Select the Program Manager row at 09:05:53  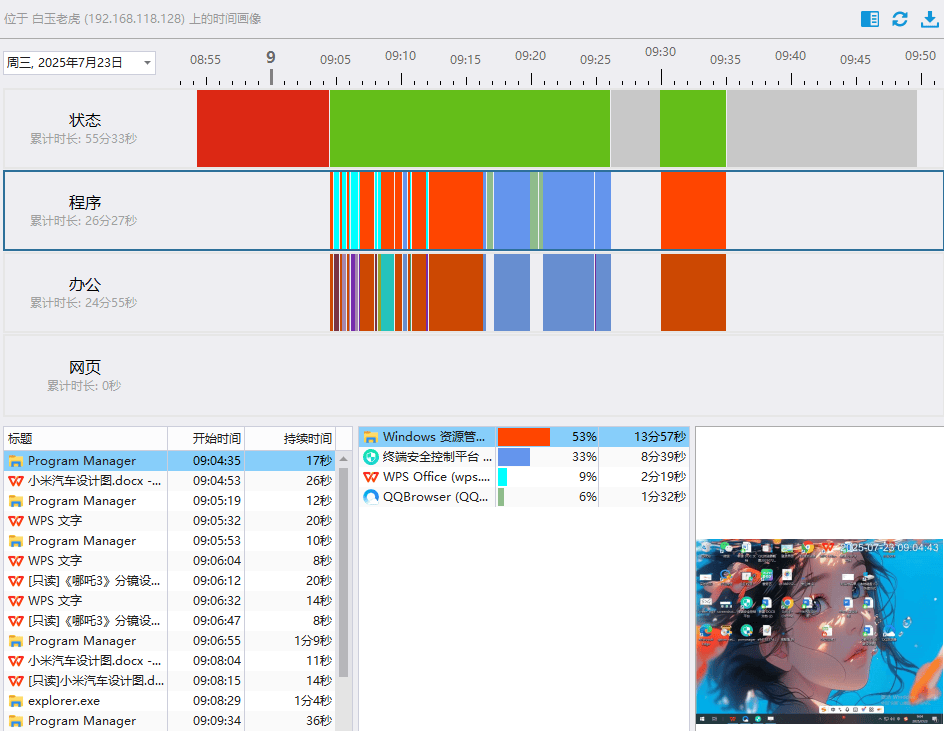170,541
